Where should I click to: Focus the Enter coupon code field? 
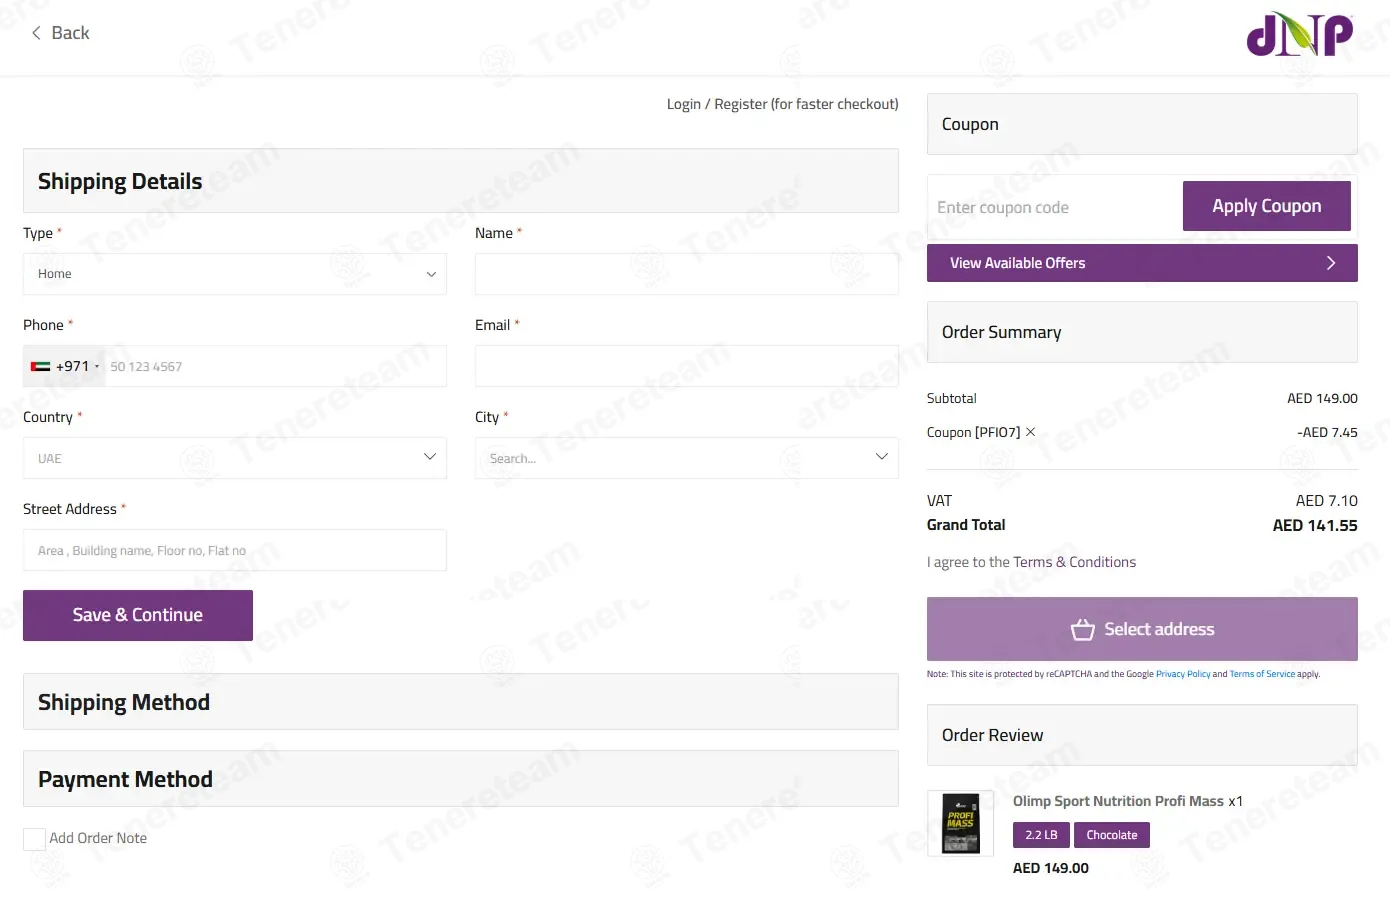click(x=1054, y=207)
